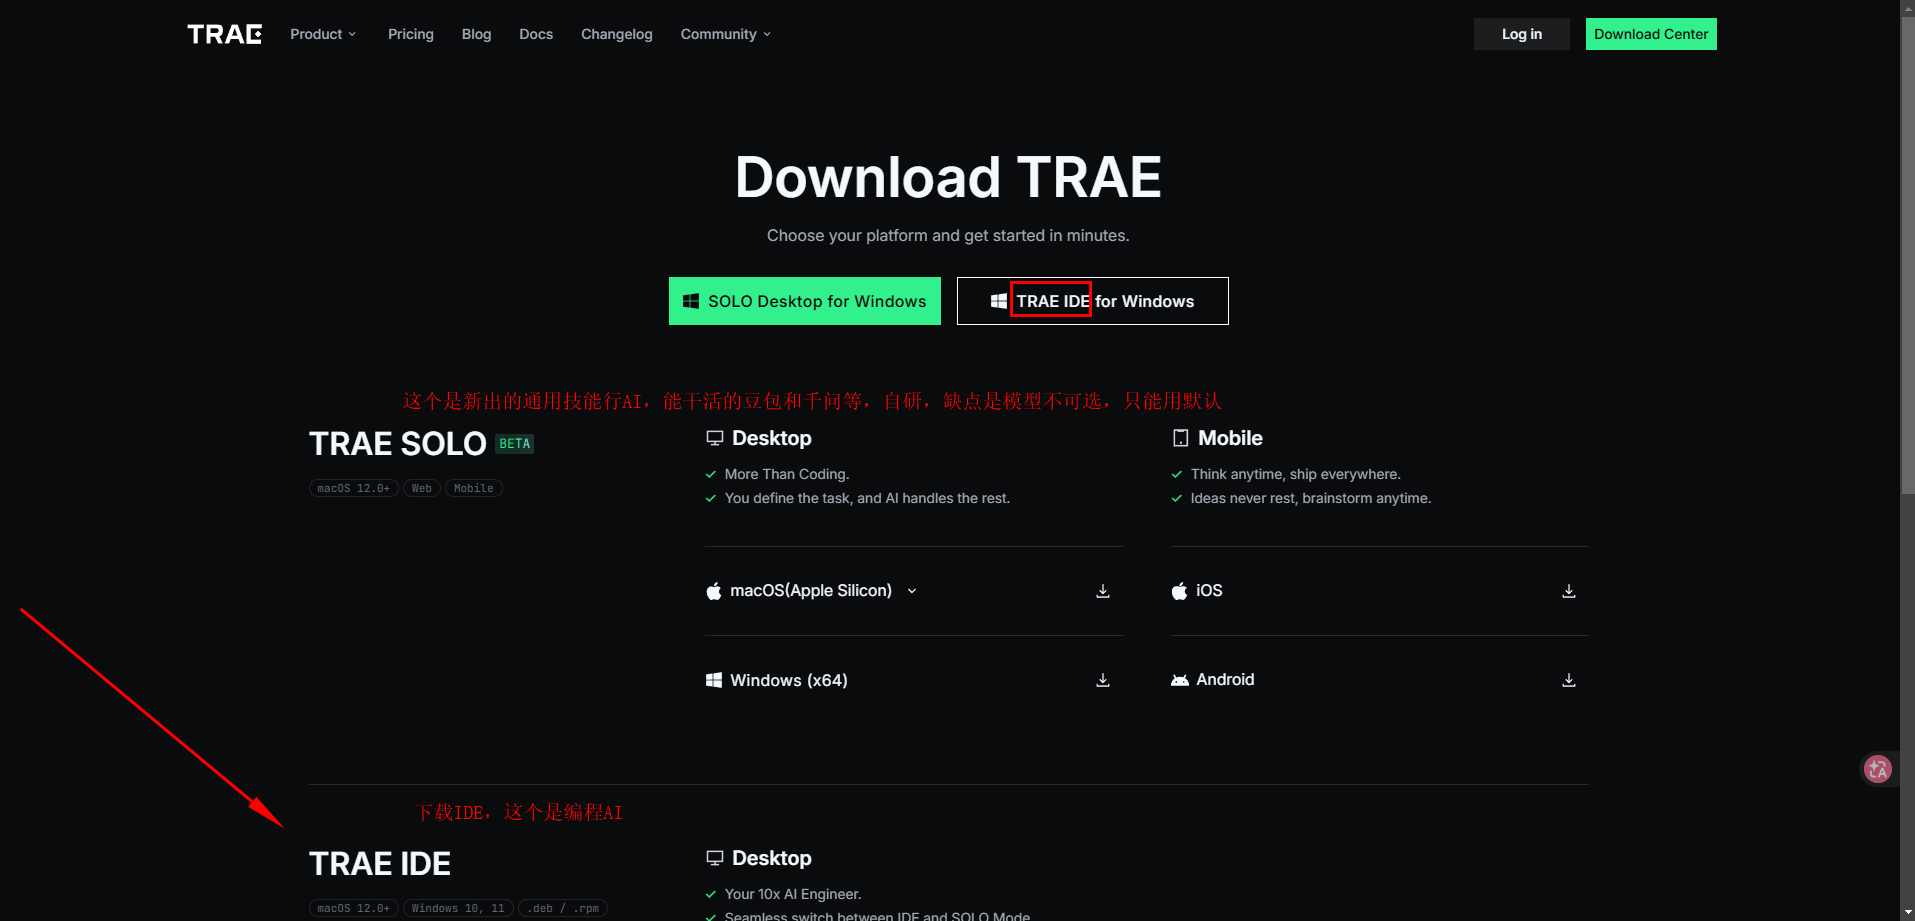Click the Mobile tag under TRAE SOLO
The height and width of the screenshot is (921, 1915).
474,488
